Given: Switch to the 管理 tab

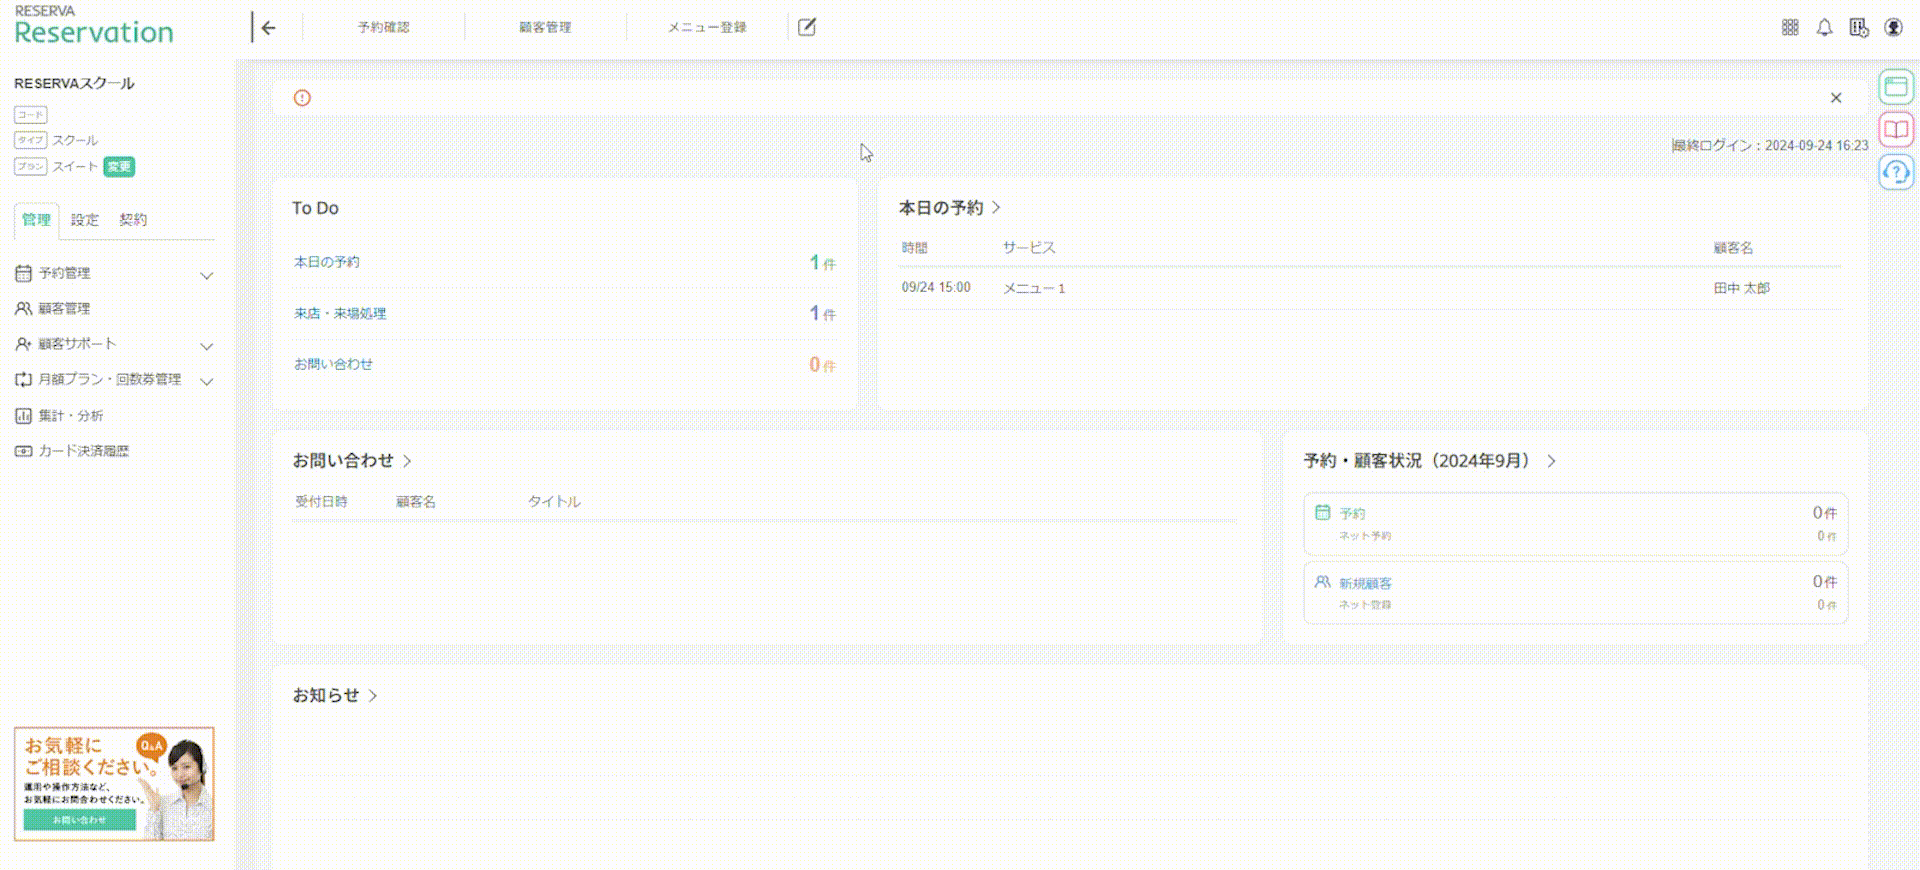Looking at the screenshot, I should tap(36, 220).
